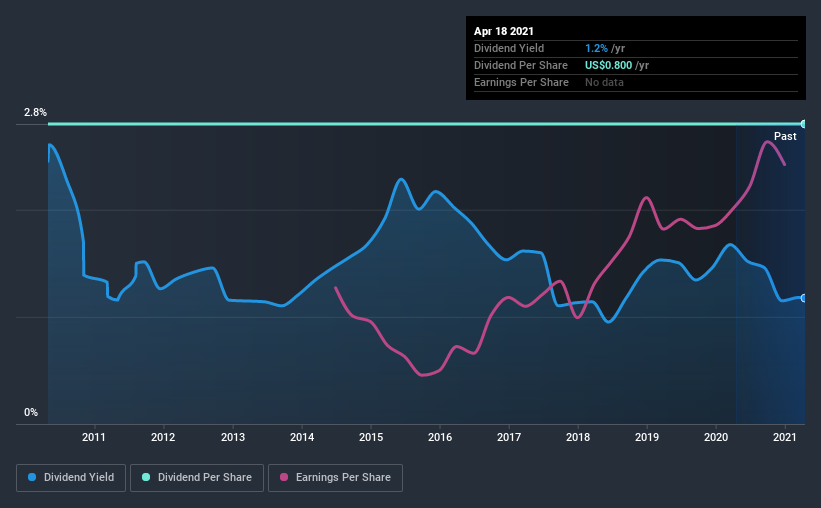Click the 0% y-axis label
Viewport: 821px width, 508px height.
[x=31, y=413]
